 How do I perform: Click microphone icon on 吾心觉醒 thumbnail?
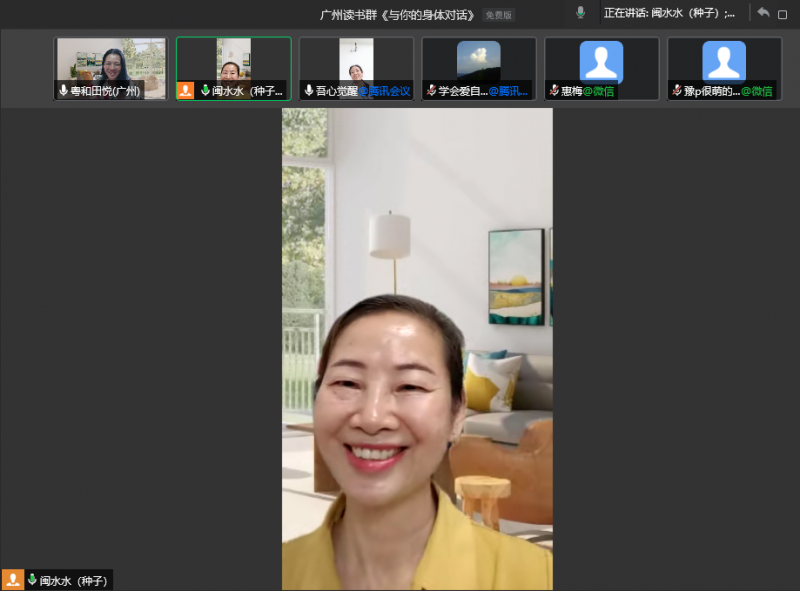point(309,91)
